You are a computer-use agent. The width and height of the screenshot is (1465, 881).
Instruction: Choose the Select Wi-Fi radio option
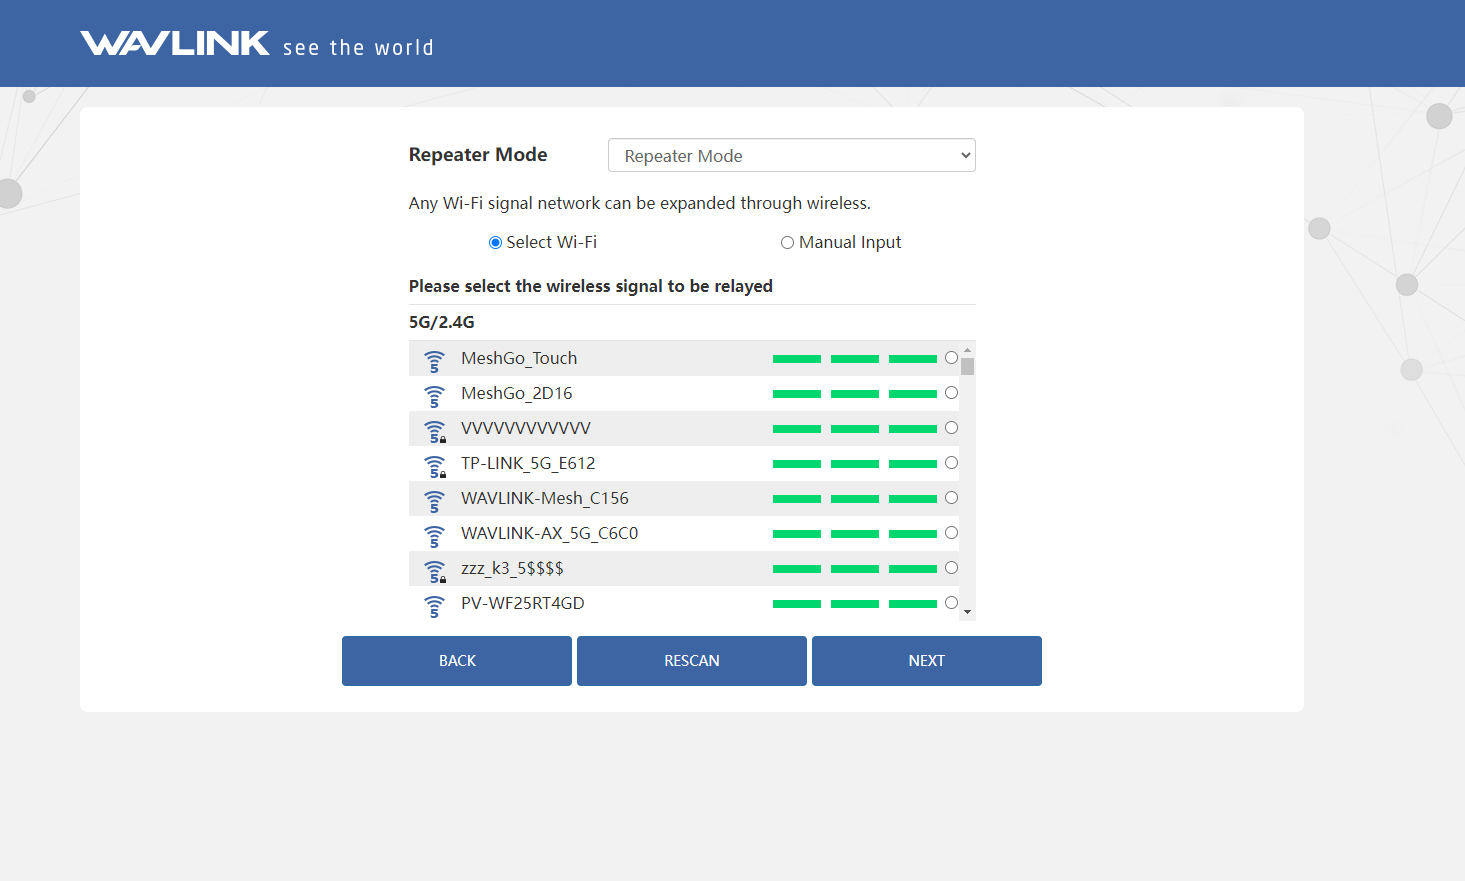(x=495, y=243)
